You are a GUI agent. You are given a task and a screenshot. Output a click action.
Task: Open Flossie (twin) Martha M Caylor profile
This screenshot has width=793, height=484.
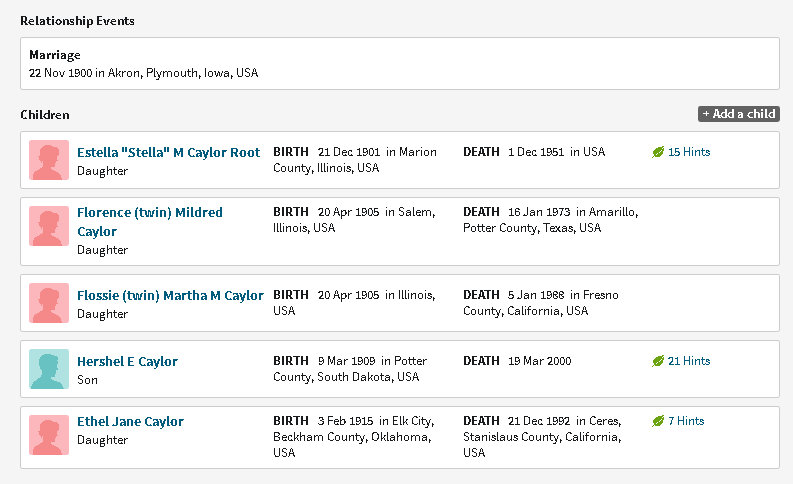point(170,295)
